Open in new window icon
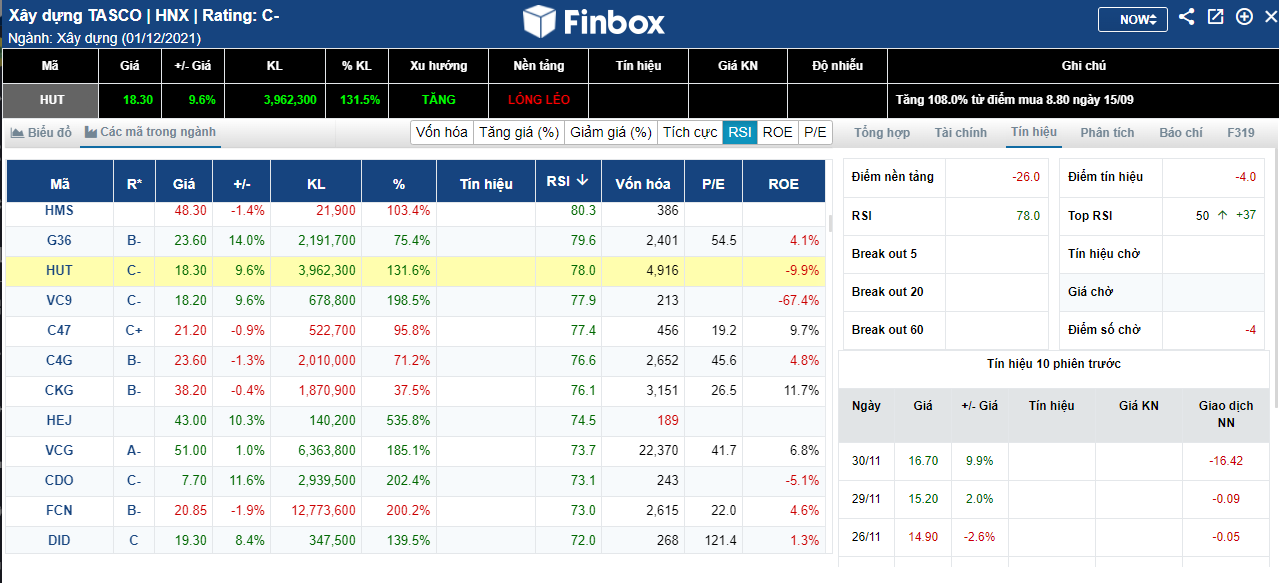This screenshot has height=583, width=1279. [x=1216, y=17]
